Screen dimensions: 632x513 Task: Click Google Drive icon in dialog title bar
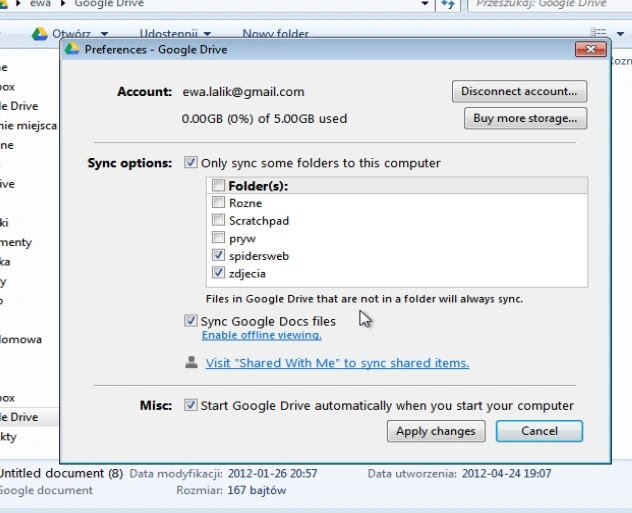pos(72,49)
